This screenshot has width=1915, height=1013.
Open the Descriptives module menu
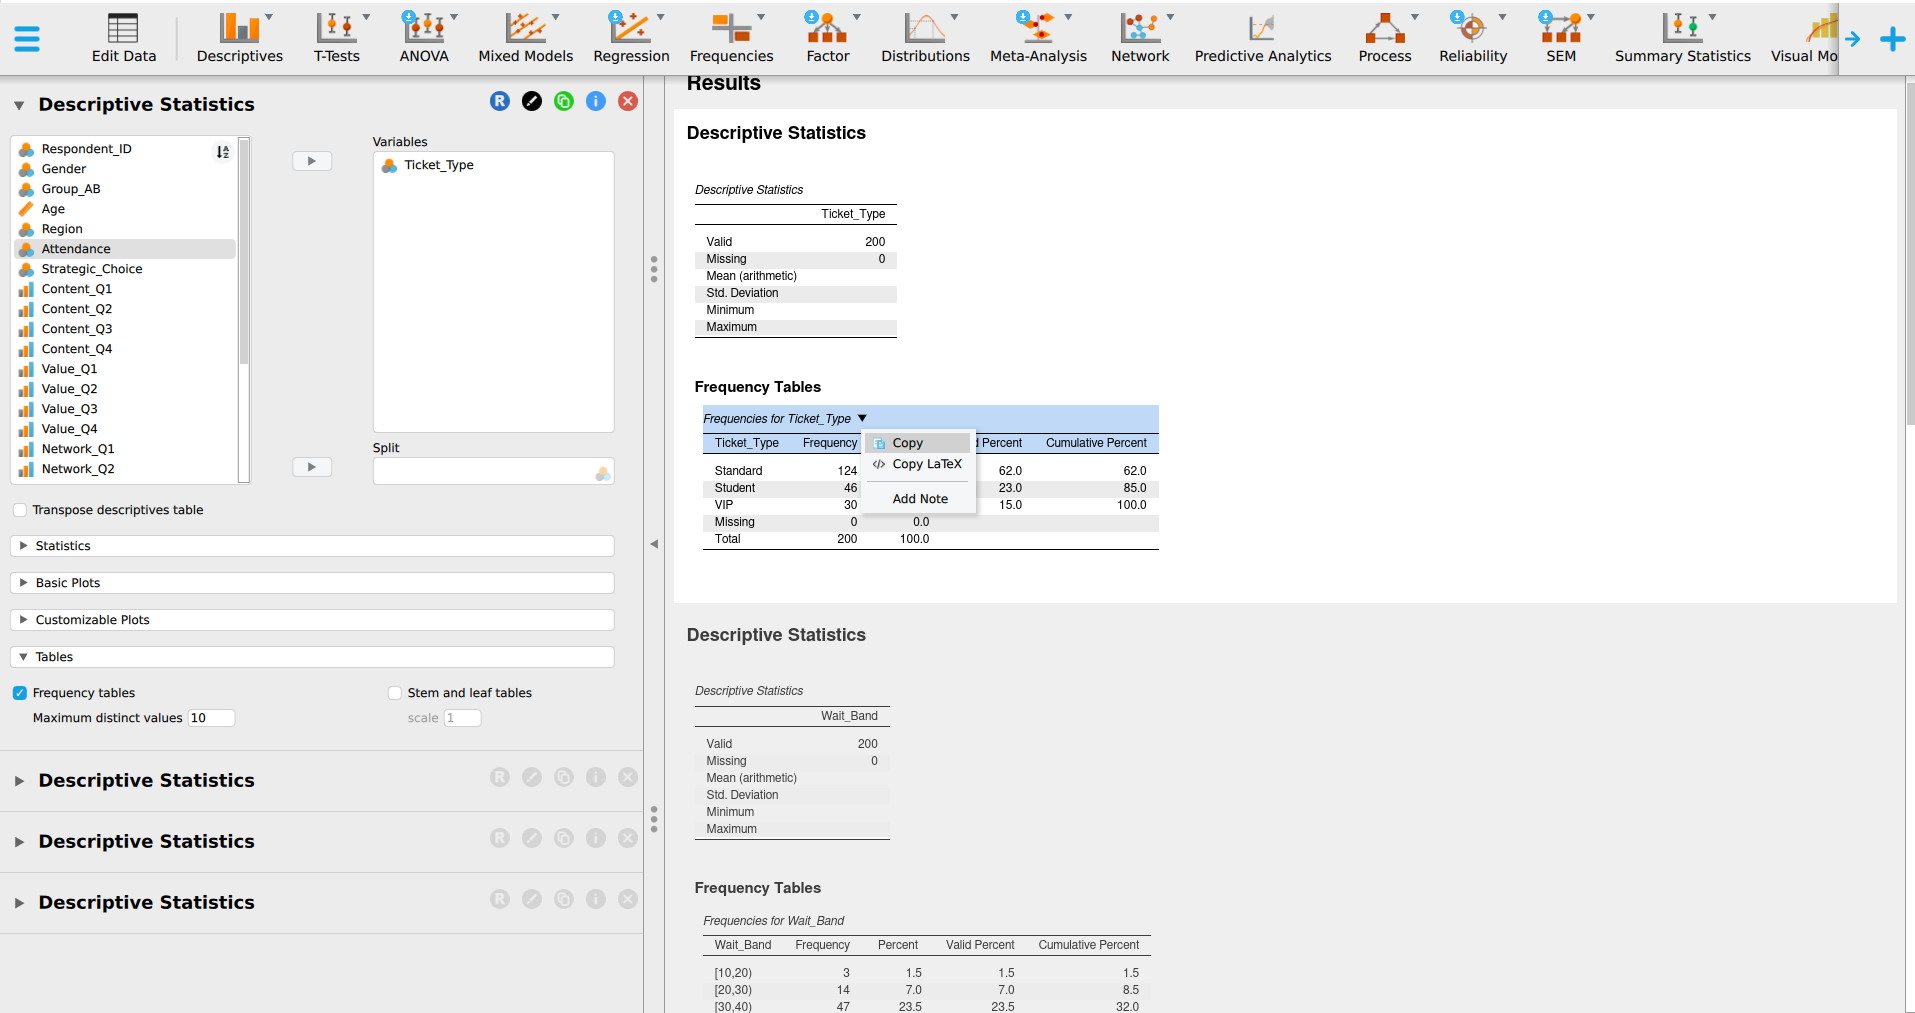coord(240,39)
